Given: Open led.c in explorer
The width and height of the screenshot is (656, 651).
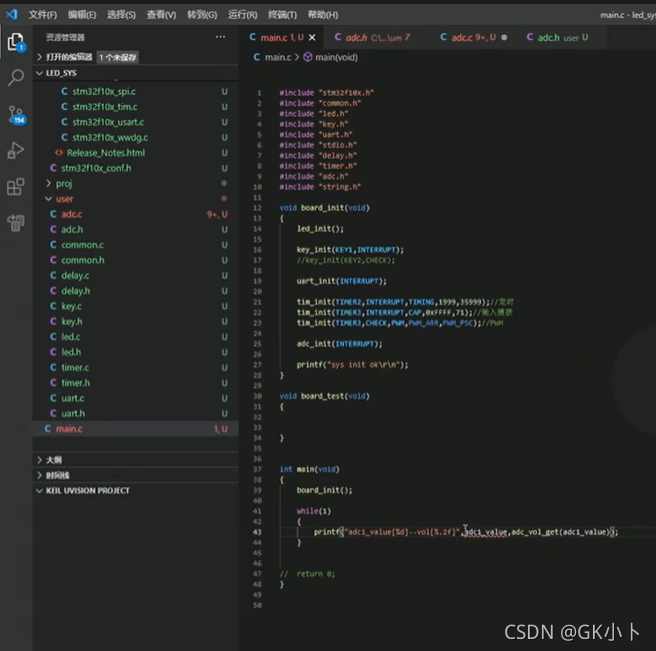Looking at the screenshot, I should (136, 337).
